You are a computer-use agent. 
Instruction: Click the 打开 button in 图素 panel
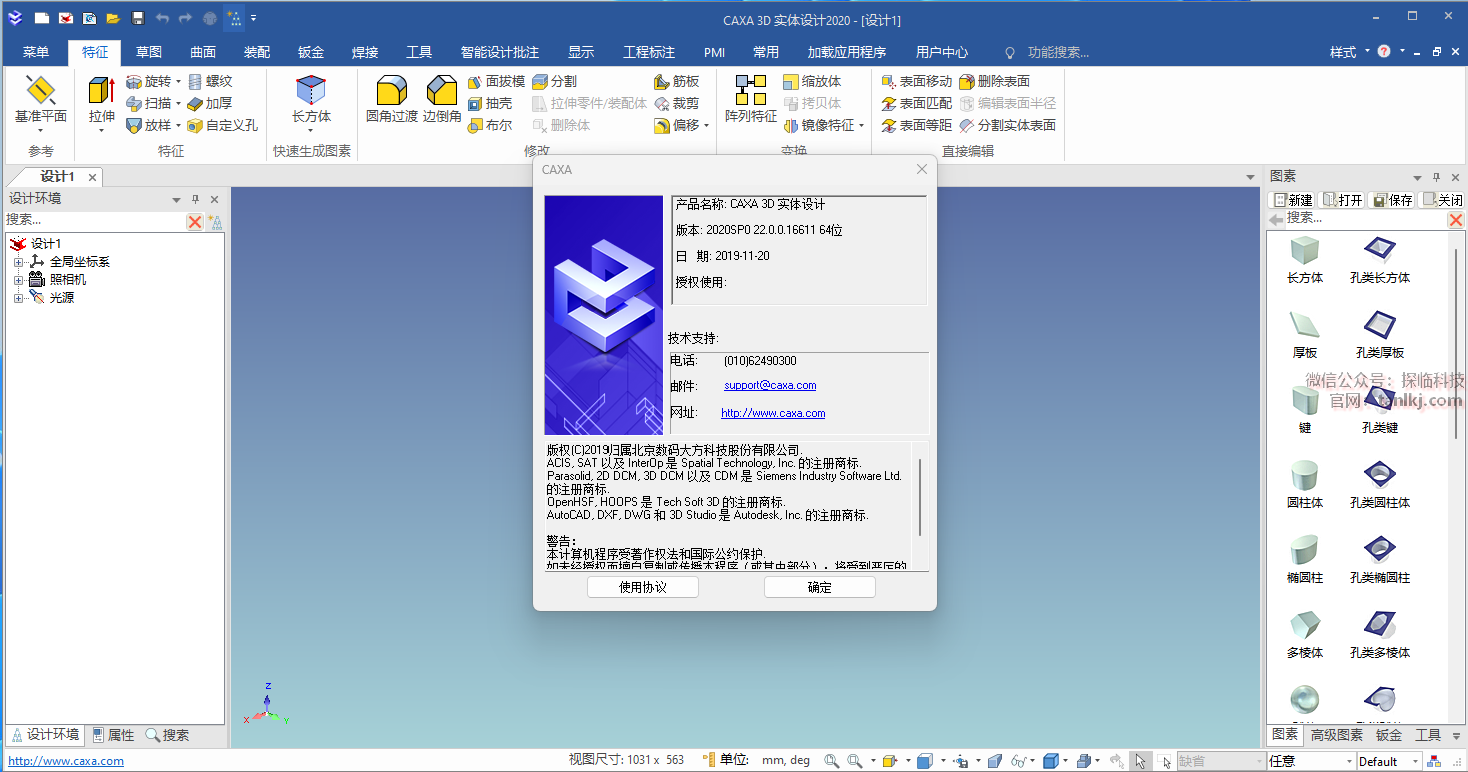pyautogui.click(x=1343, y=200)
